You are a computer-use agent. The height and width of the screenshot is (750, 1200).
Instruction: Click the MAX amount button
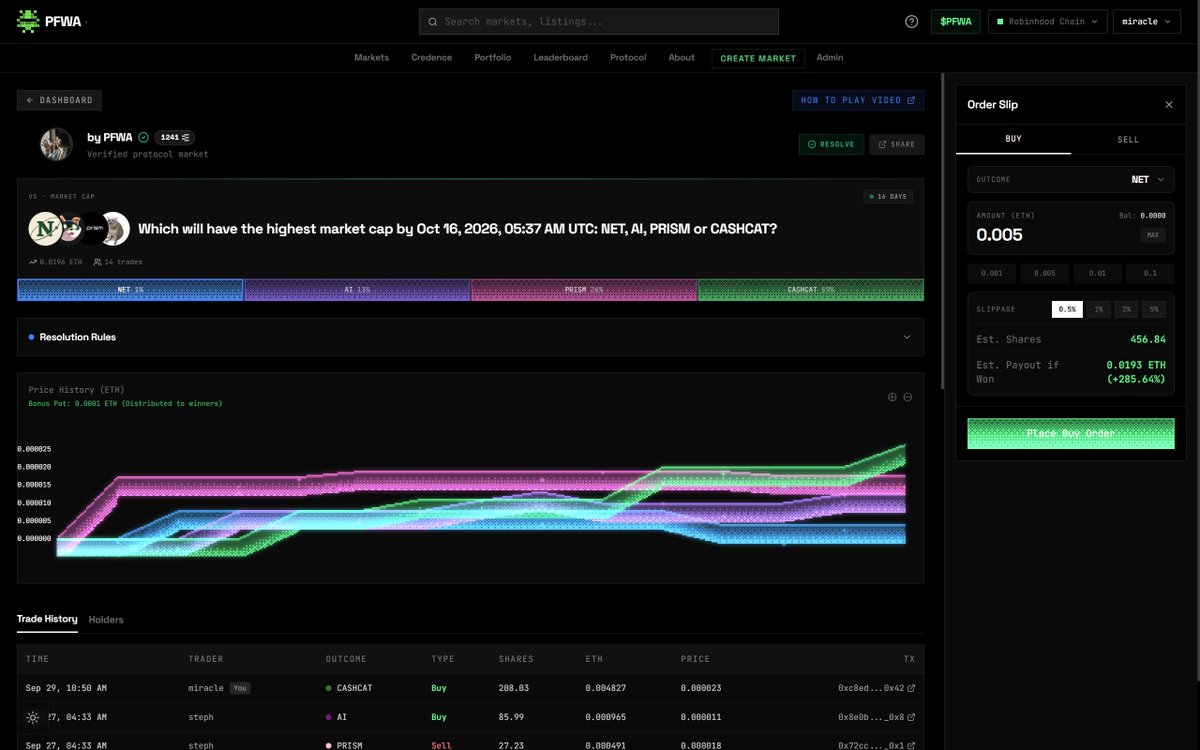pyautogui.click(x=1152, y=235)
